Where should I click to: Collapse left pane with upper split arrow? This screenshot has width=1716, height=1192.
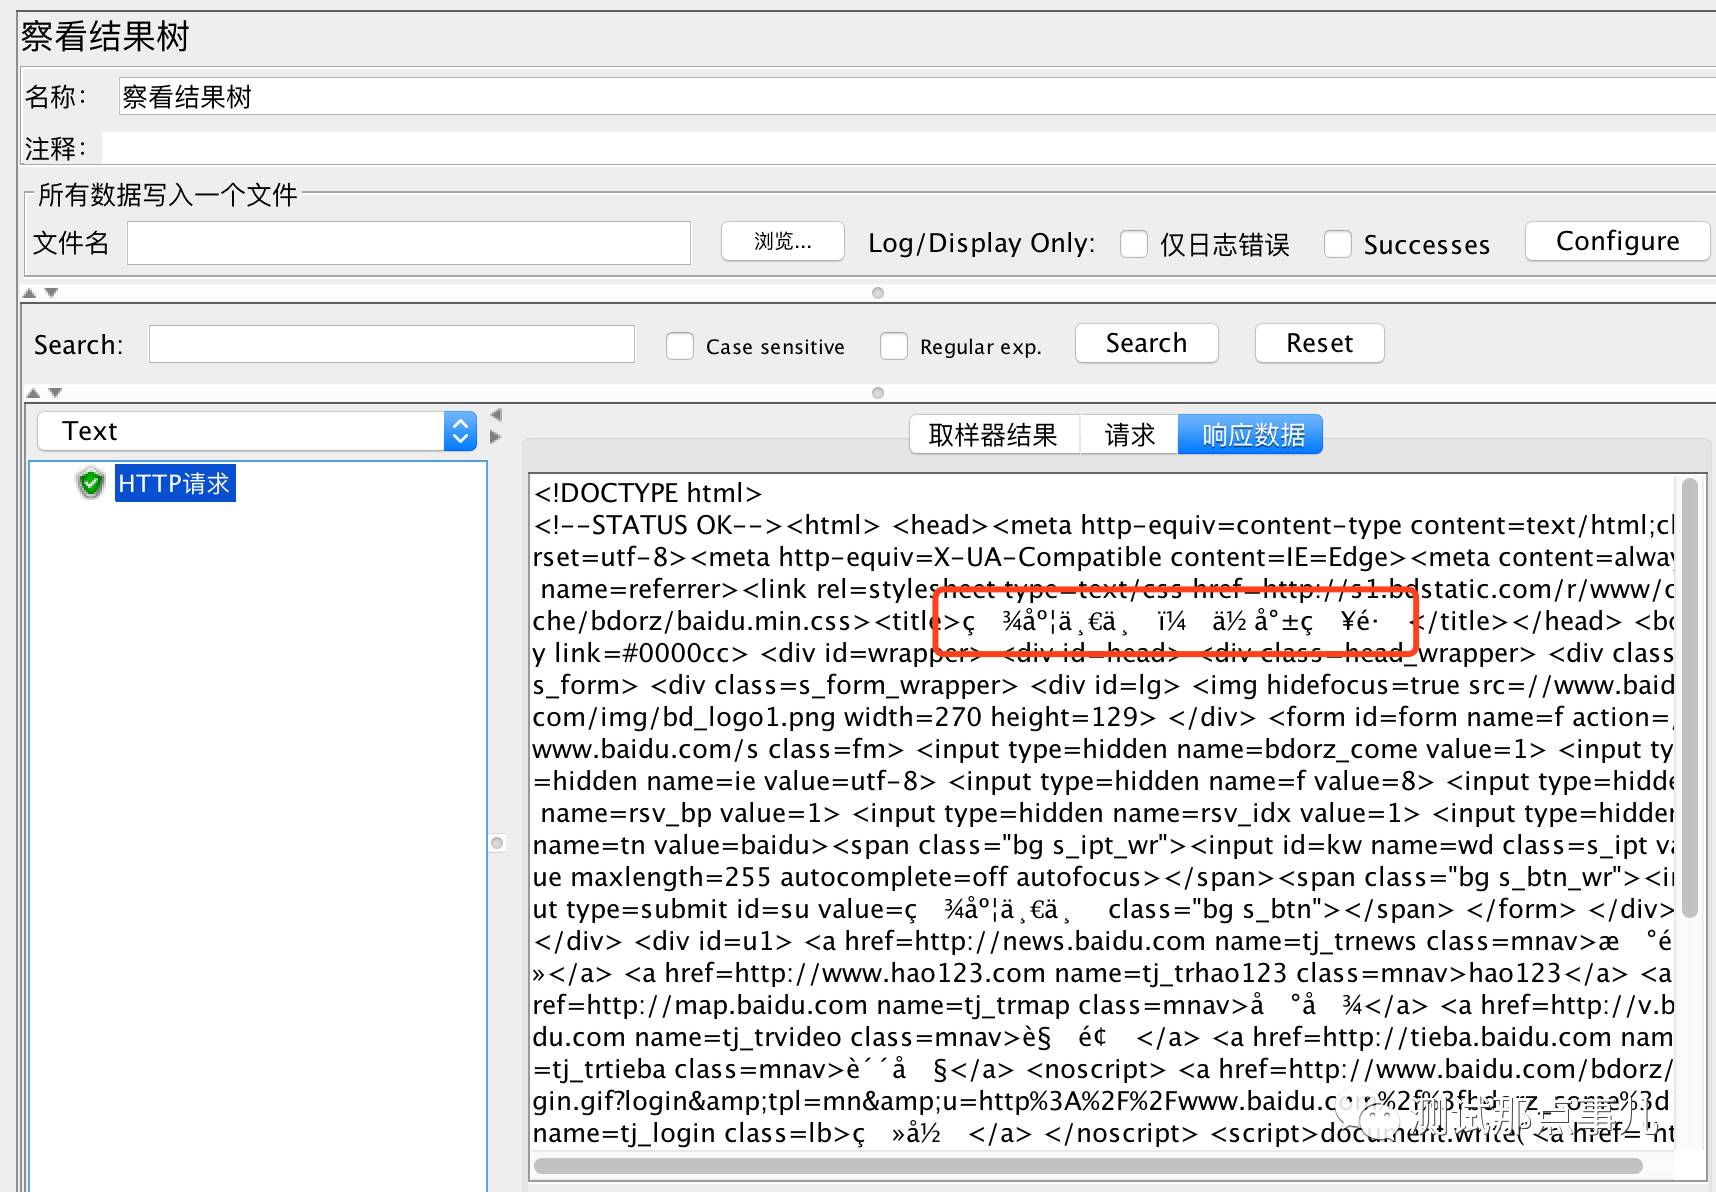(x=496, y=414)
